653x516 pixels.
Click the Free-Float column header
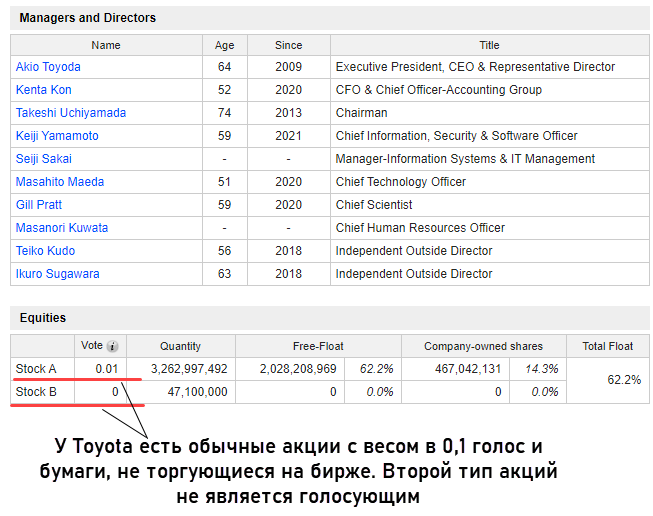coord(318,346)
